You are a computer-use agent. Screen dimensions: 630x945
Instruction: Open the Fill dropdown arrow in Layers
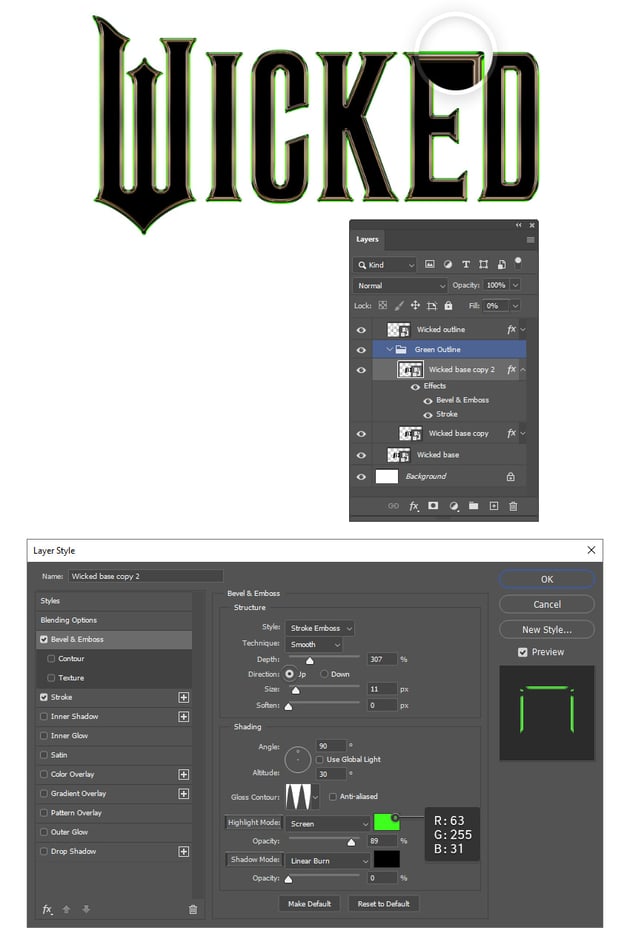pyautogui.click(x=515, y=306)
